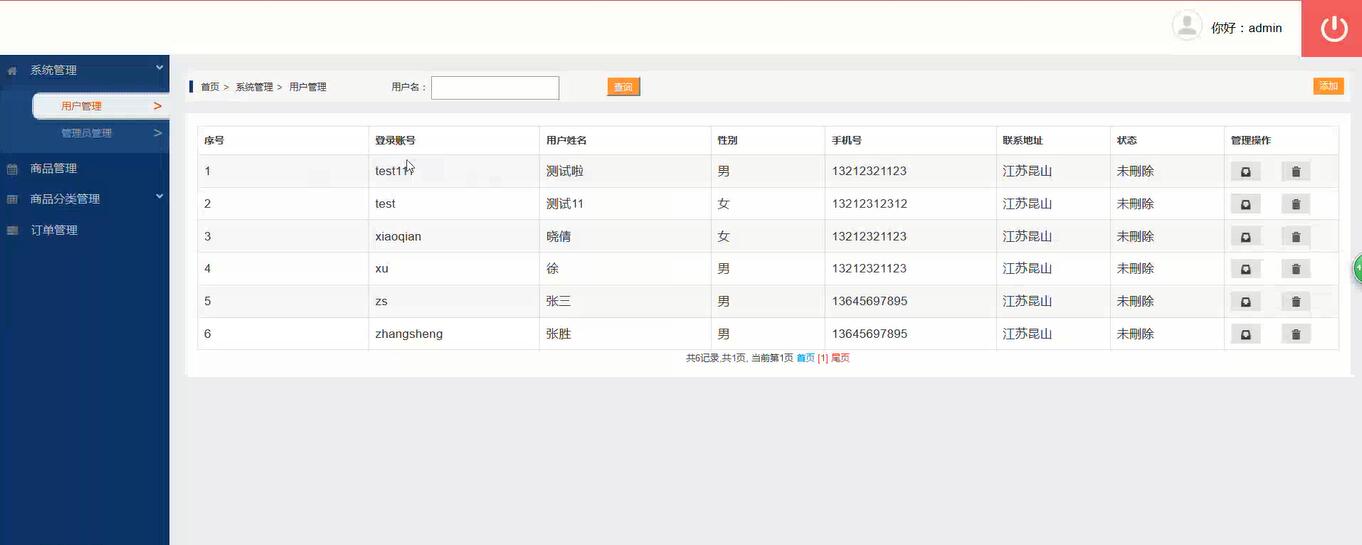Click the list icon beside 订单管理
1362x545 pixels.
tap(12, 230)
